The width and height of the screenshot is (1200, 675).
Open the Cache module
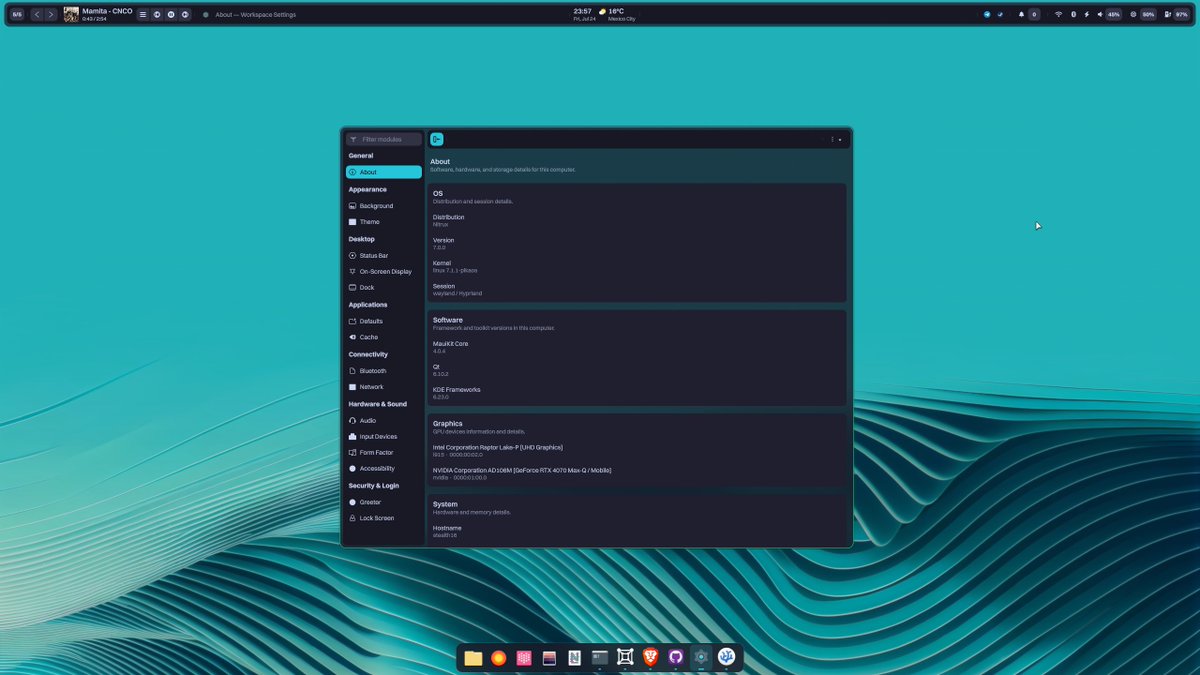pos(383,337)
